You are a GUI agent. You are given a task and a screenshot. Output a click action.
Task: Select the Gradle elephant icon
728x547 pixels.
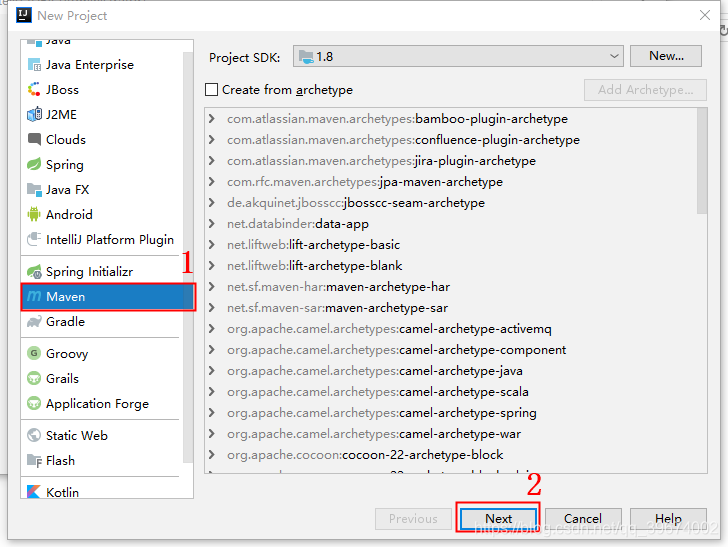click(x=34, y=321)
